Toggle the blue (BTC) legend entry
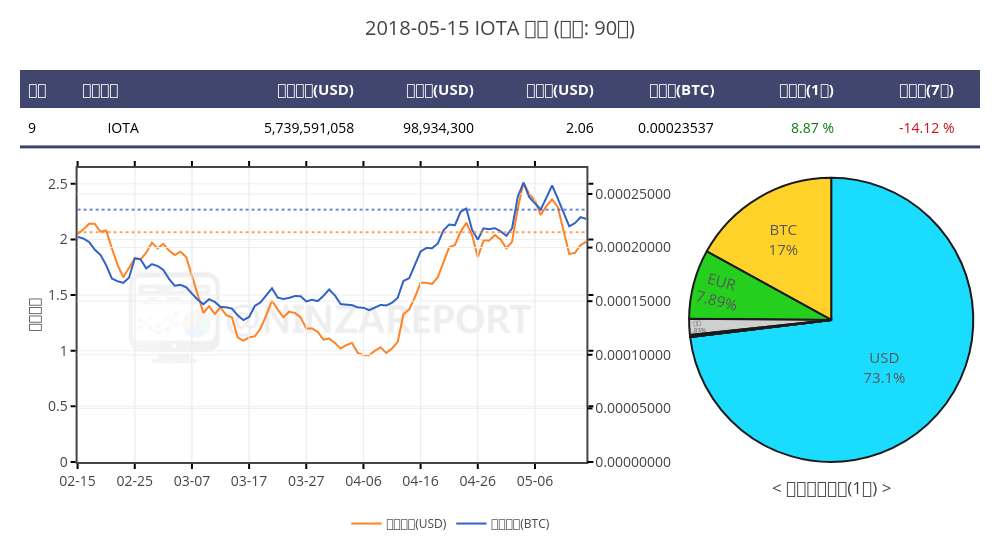 pyautogui.click(x=503, y=524)
